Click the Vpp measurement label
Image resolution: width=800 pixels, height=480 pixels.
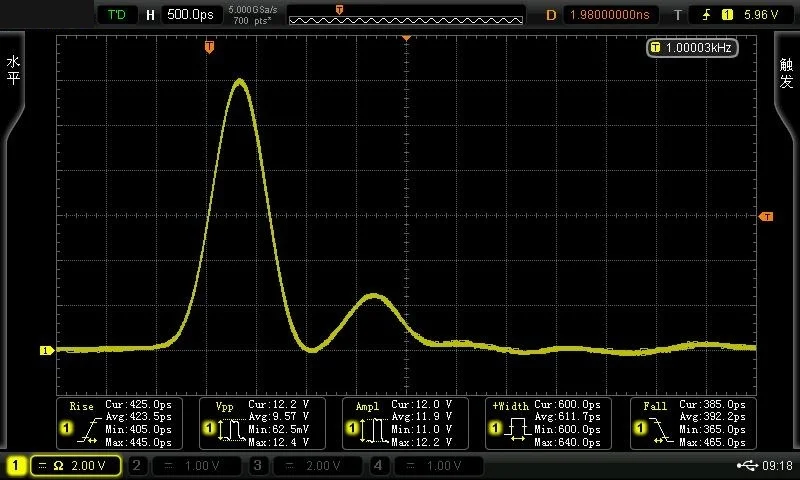click(224, 407)
